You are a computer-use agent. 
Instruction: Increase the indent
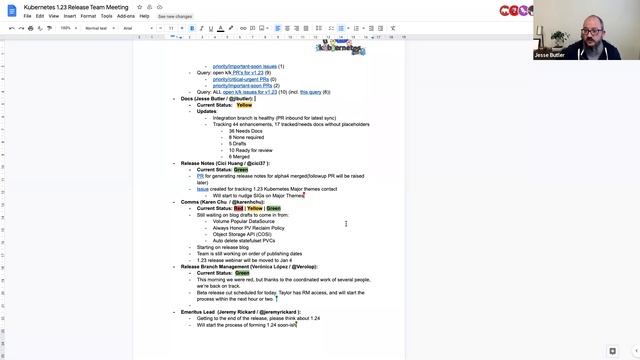point(380,28)
